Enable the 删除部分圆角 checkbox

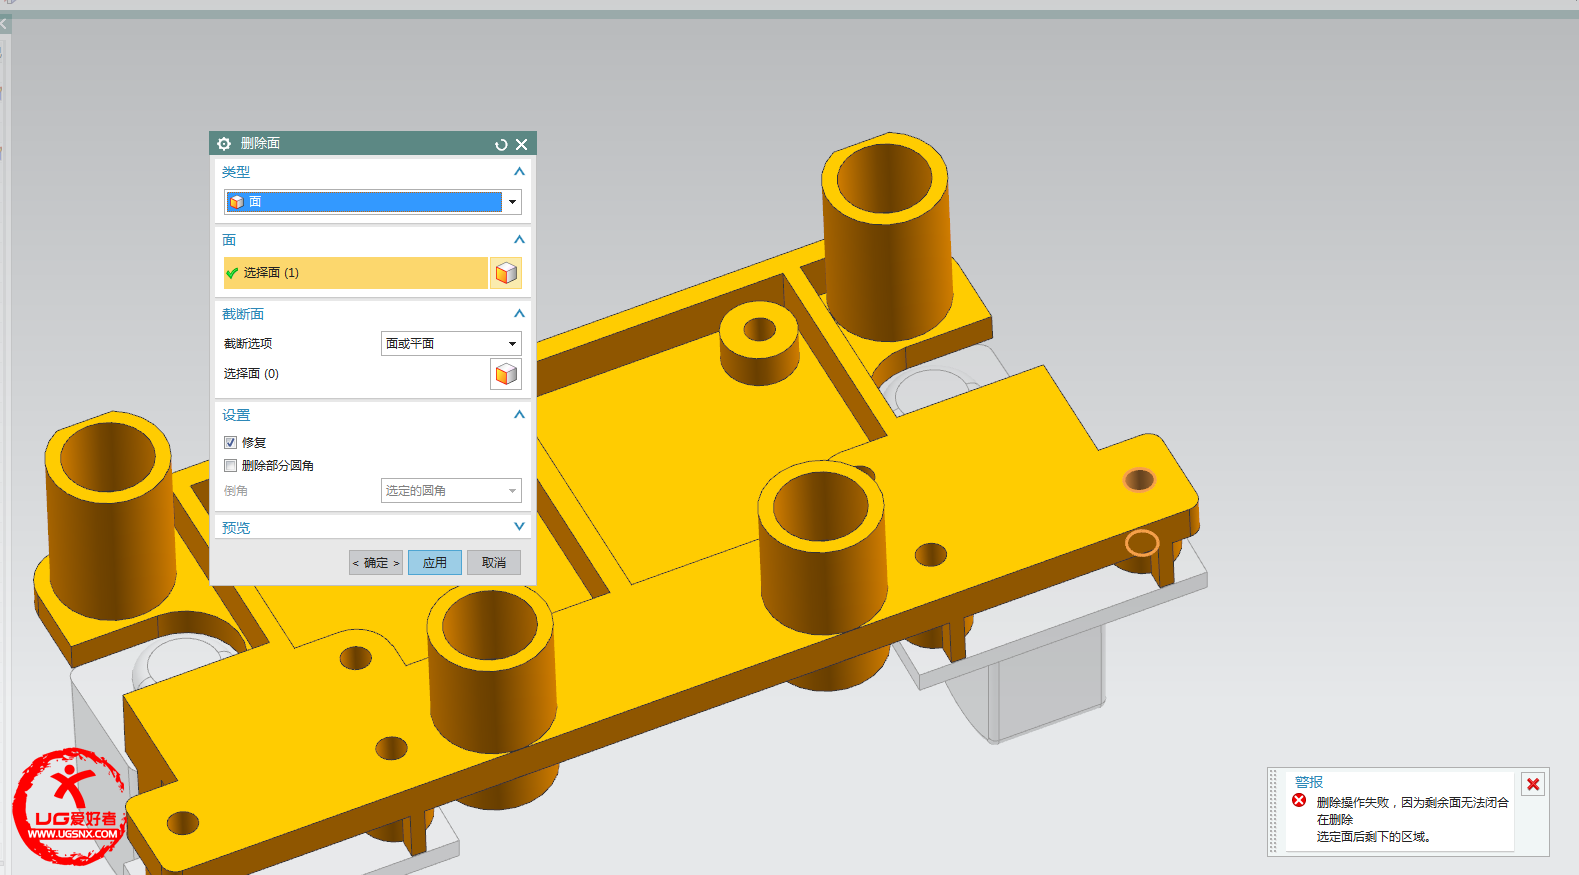coord(231,465)
